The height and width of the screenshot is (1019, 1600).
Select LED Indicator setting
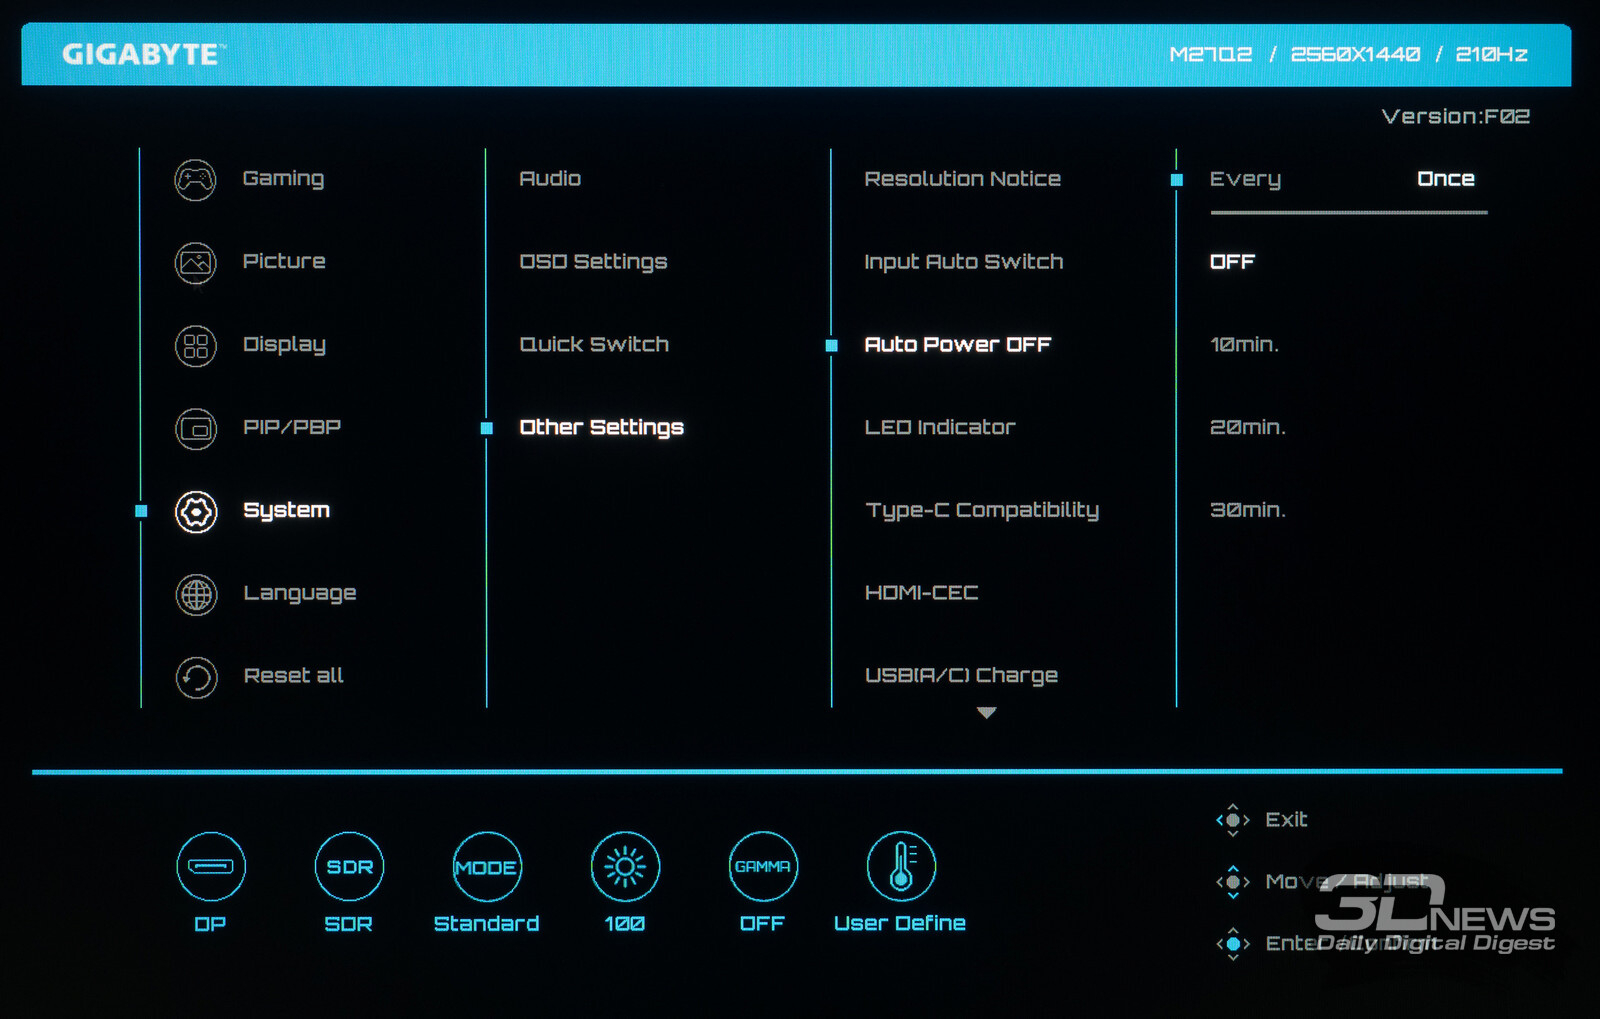click(x=939, y=428)
